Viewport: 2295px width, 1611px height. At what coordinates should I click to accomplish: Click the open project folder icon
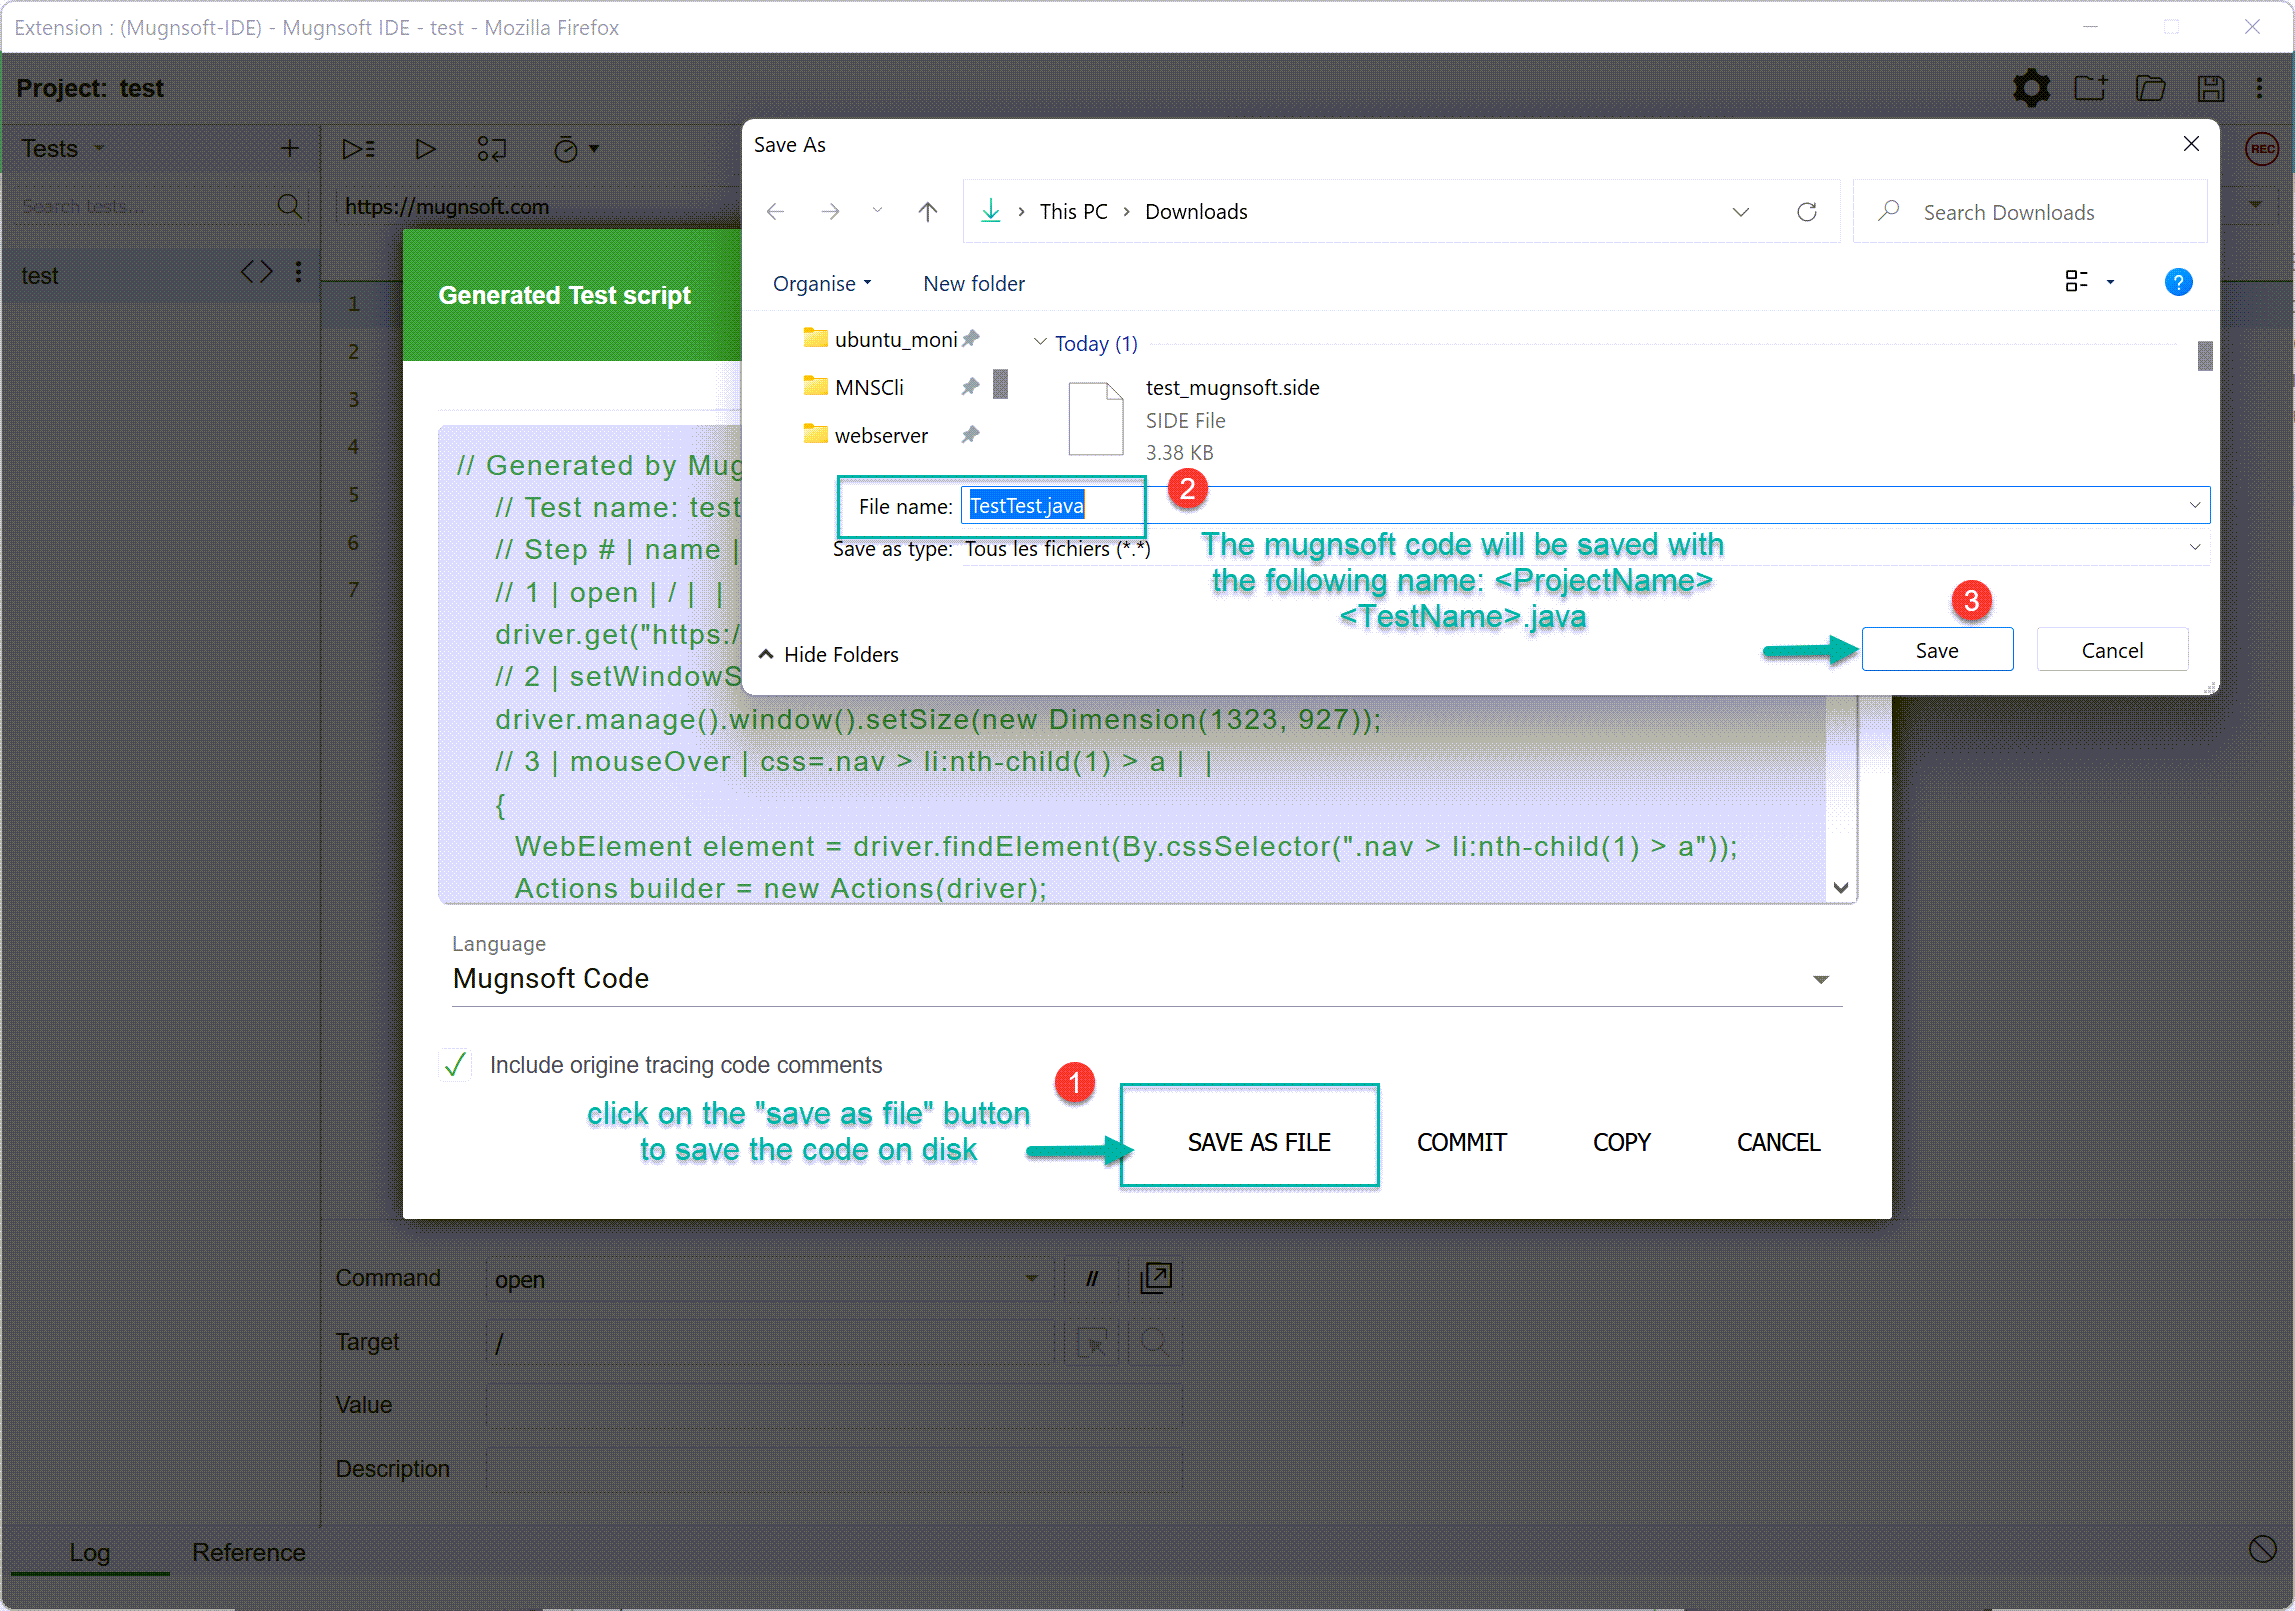click(2150, 88)
